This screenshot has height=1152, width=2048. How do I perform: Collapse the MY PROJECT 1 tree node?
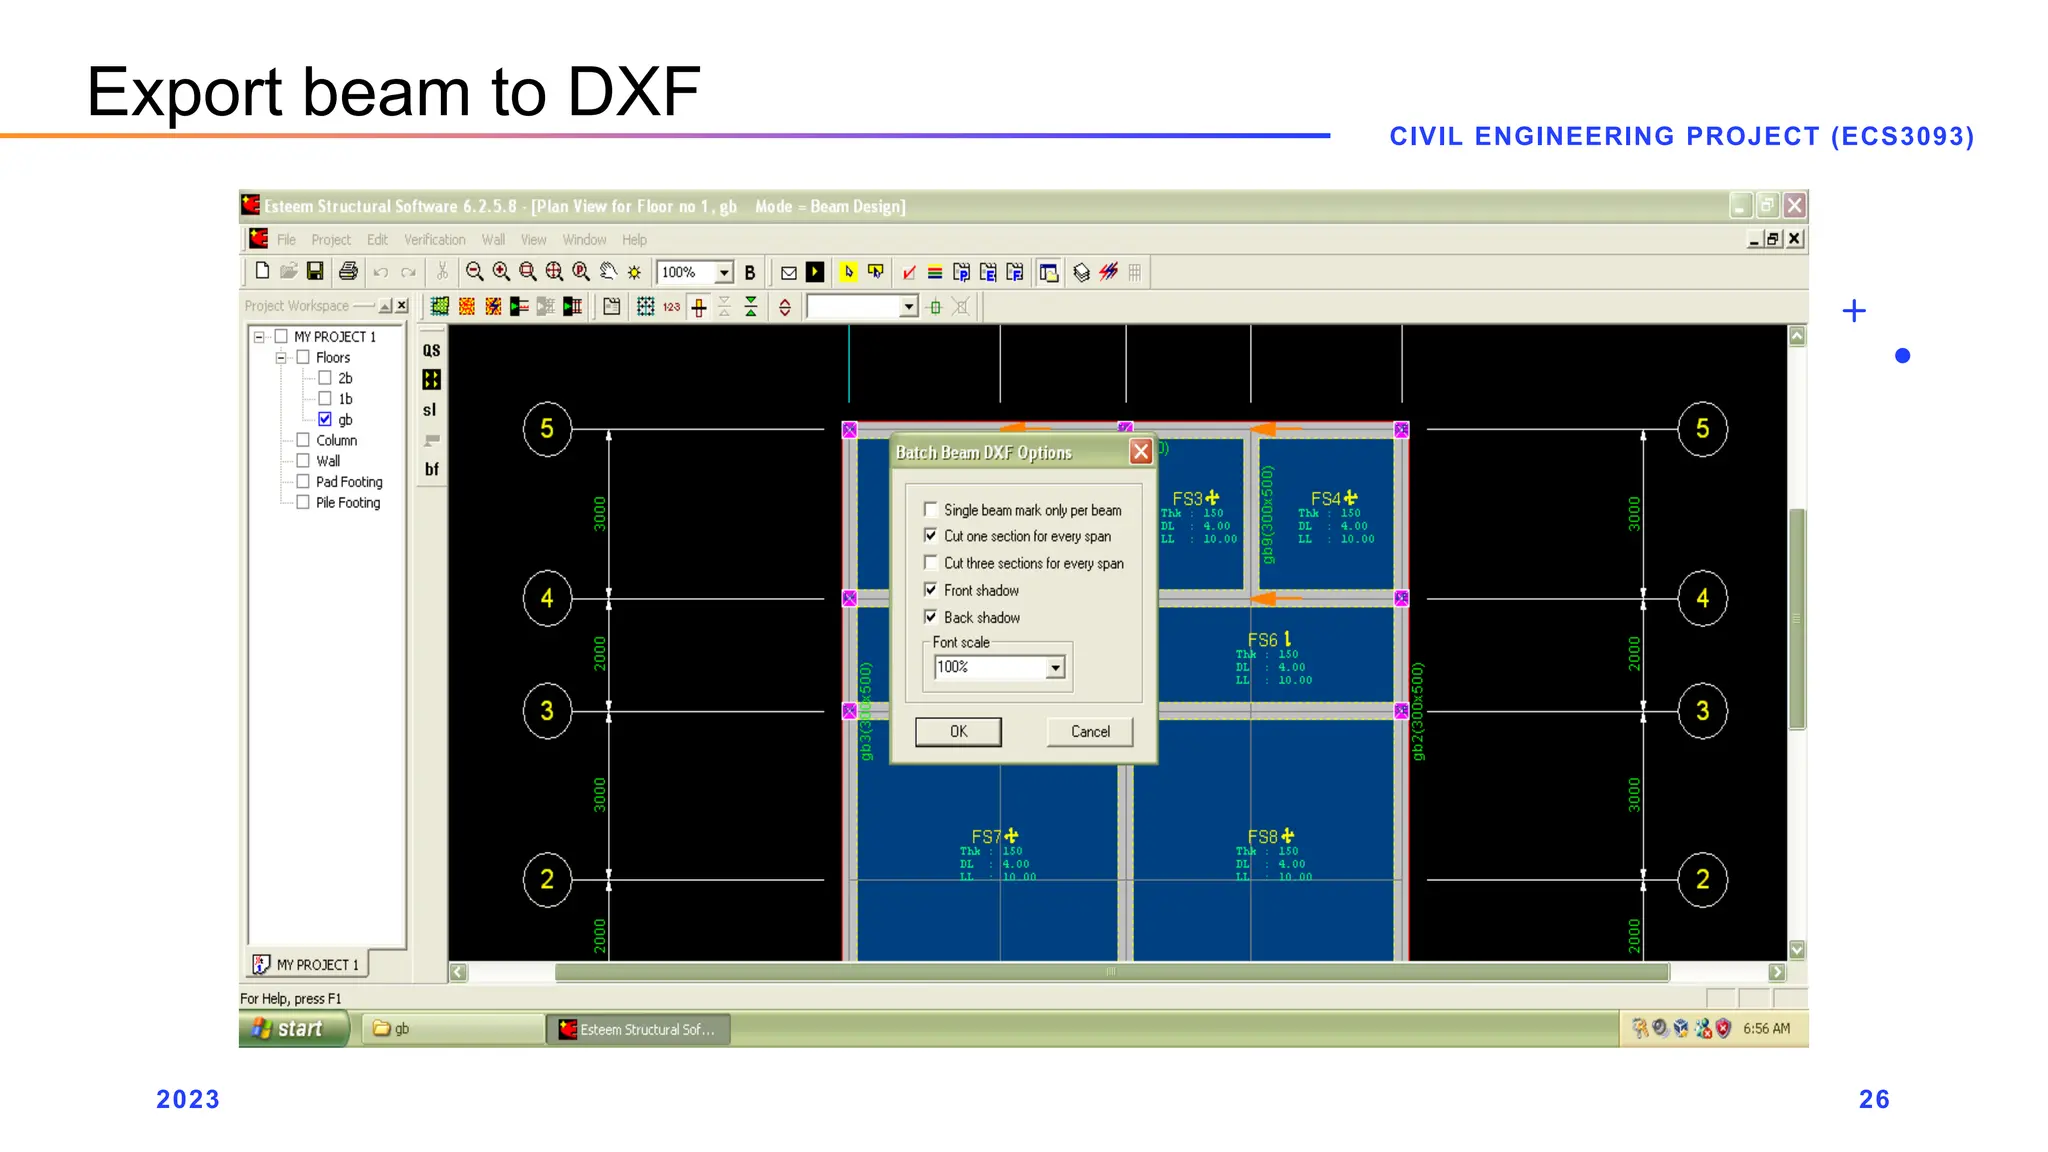(x=259, y=337)
